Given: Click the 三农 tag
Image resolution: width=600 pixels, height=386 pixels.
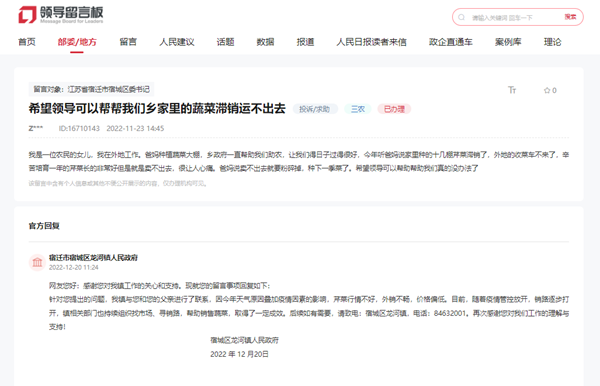Looking at the screenshot, I should pos(358,109).
